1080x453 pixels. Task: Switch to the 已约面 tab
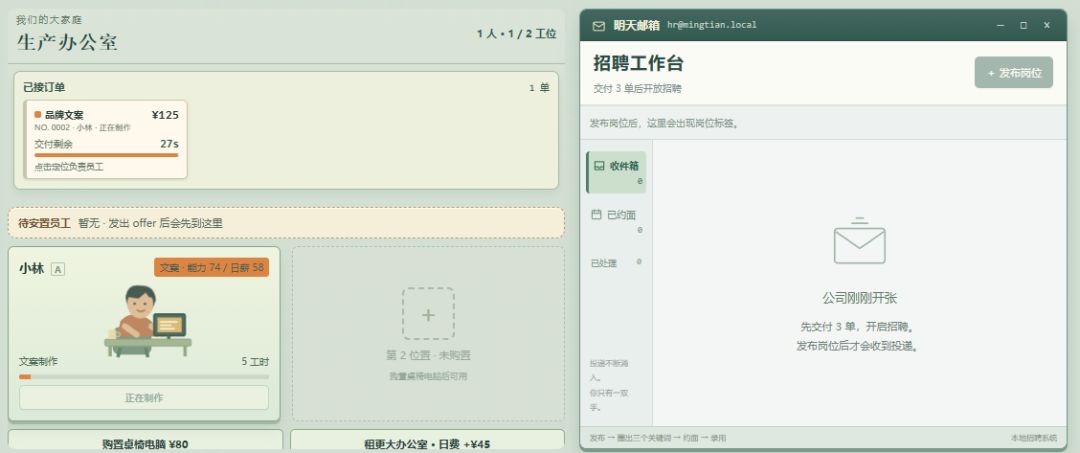616,221
